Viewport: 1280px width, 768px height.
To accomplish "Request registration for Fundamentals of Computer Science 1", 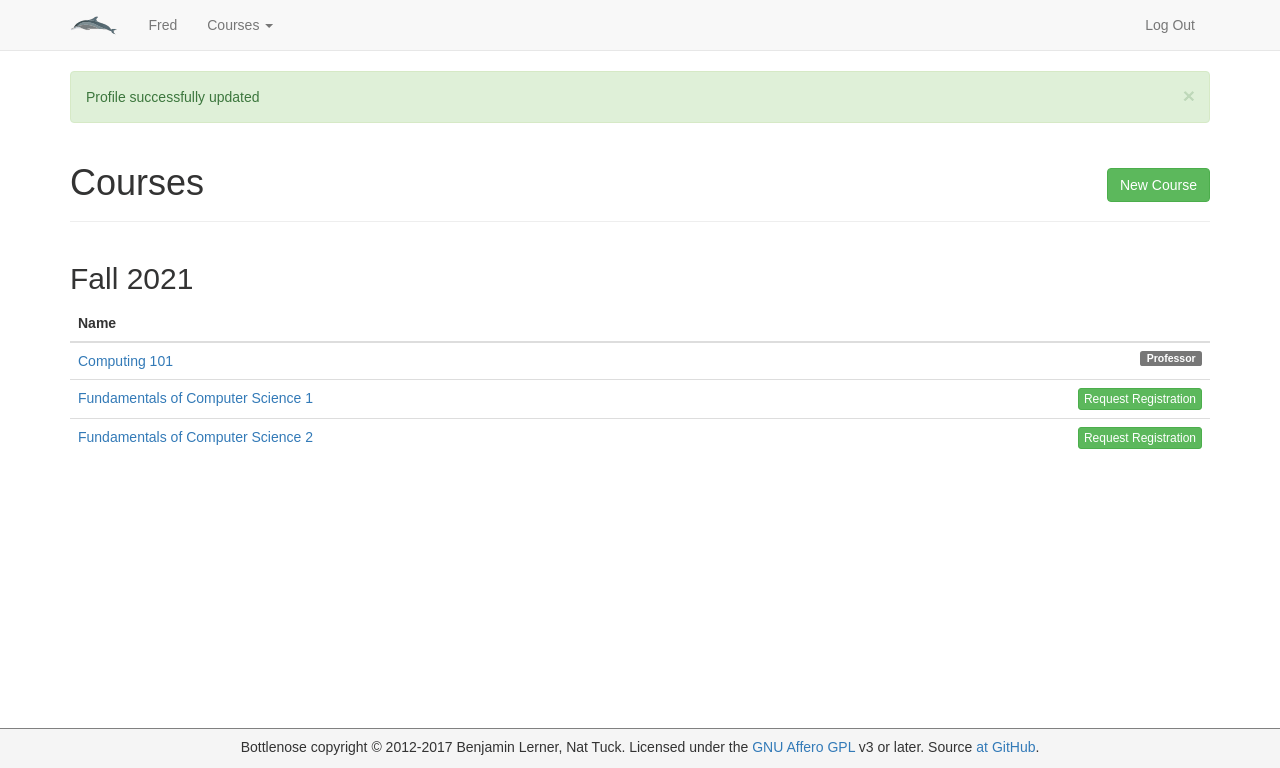I will coord(1139,399).
